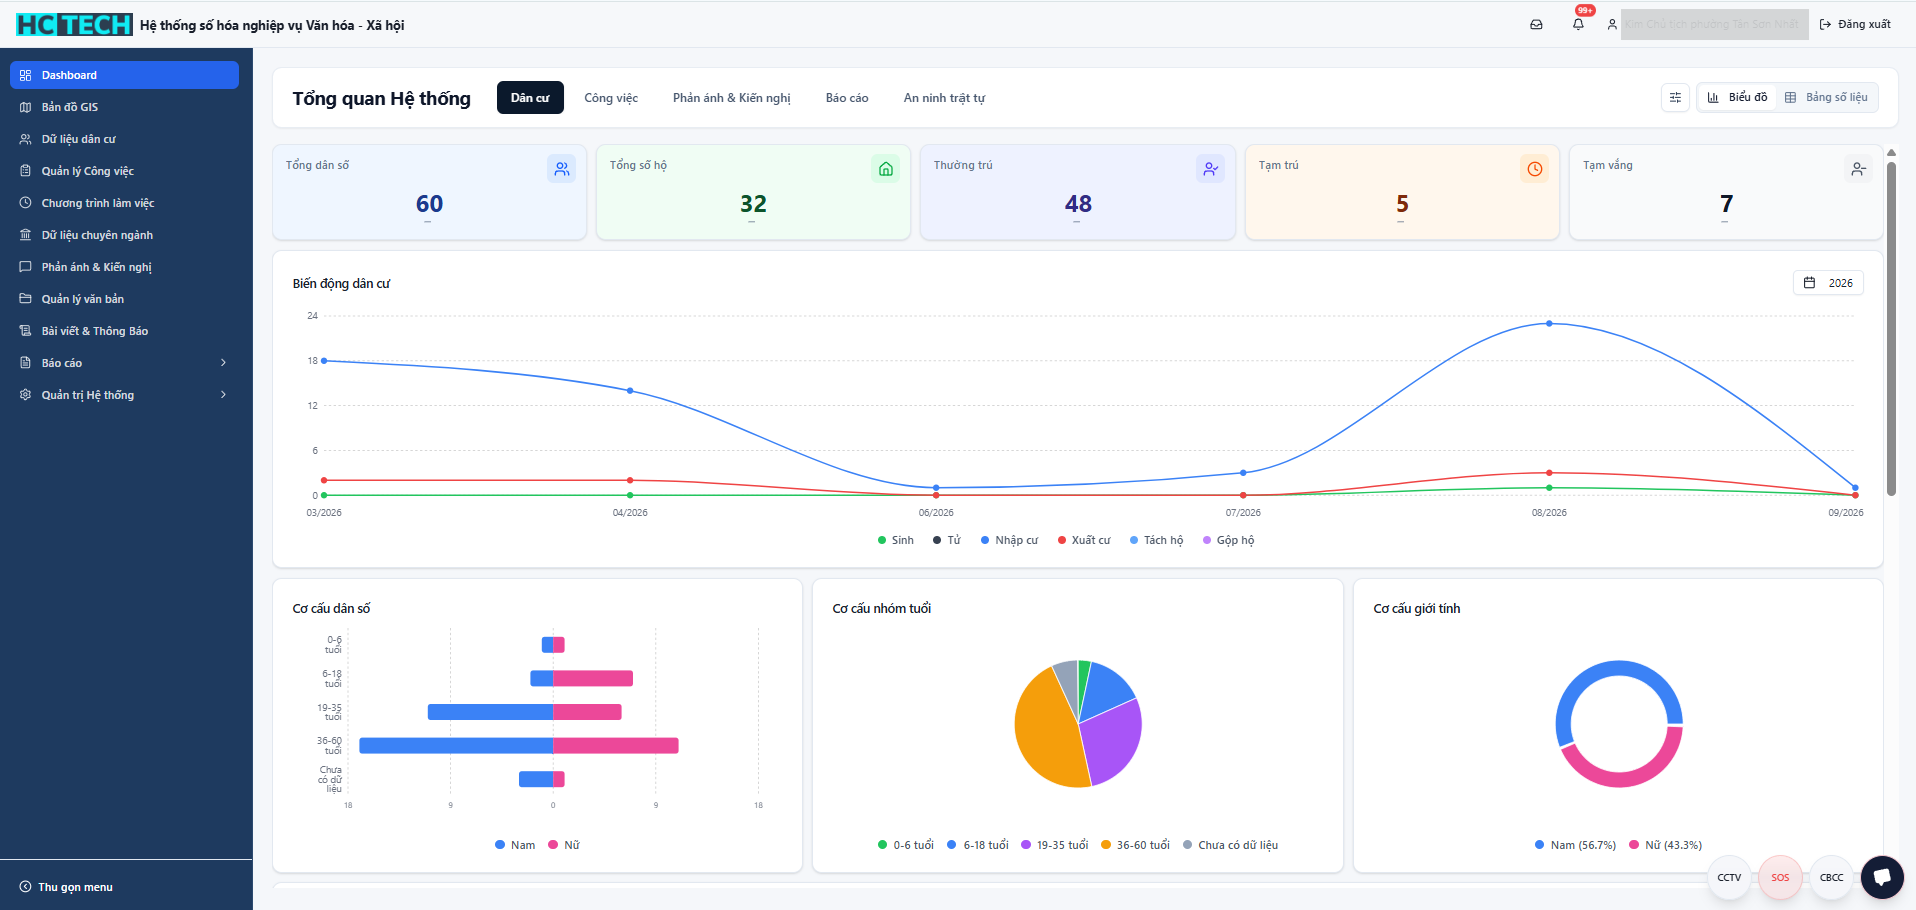Click the SOS emergency button

[1780, 877]
